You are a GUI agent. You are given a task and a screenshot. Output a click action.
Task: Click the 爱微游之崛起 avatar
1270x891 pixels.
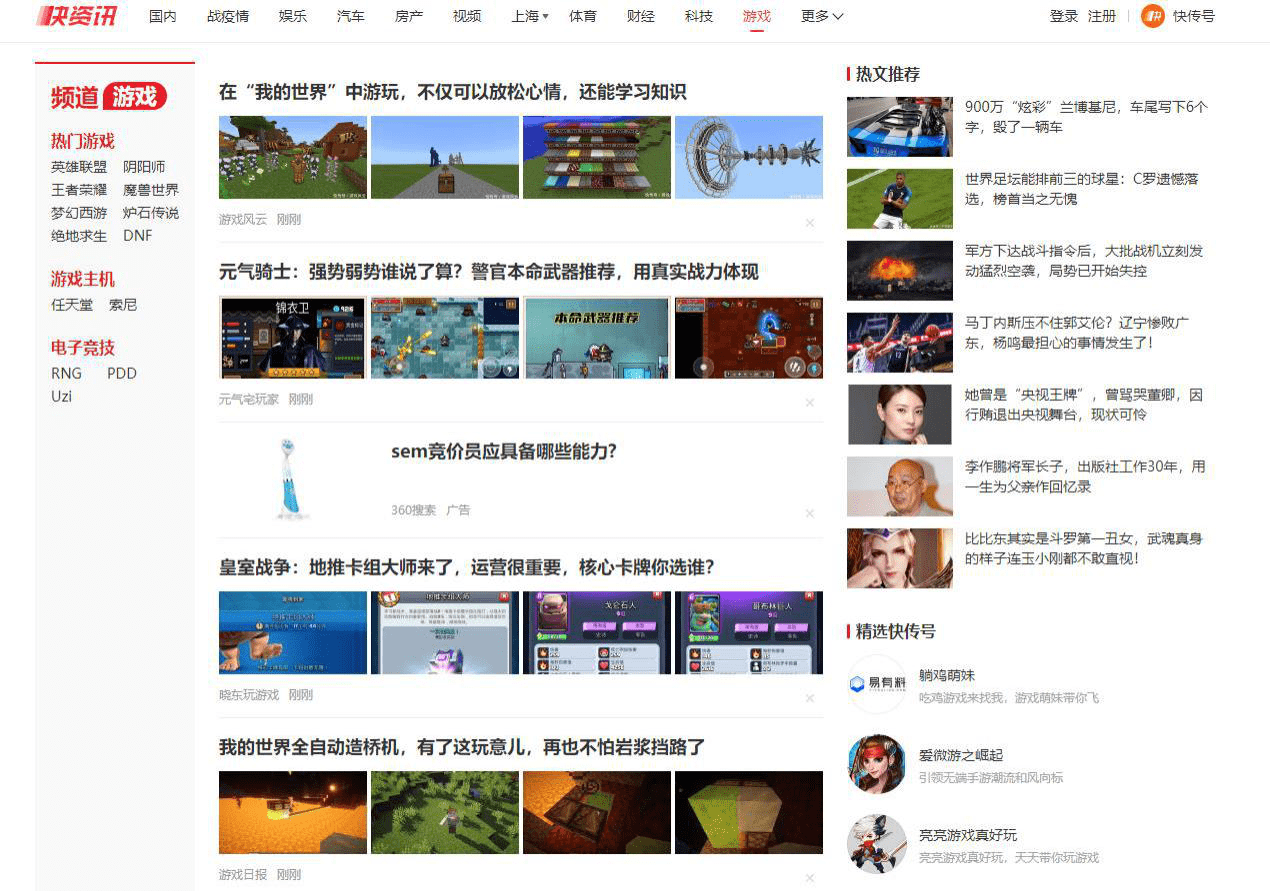click(x=877, y=765)
